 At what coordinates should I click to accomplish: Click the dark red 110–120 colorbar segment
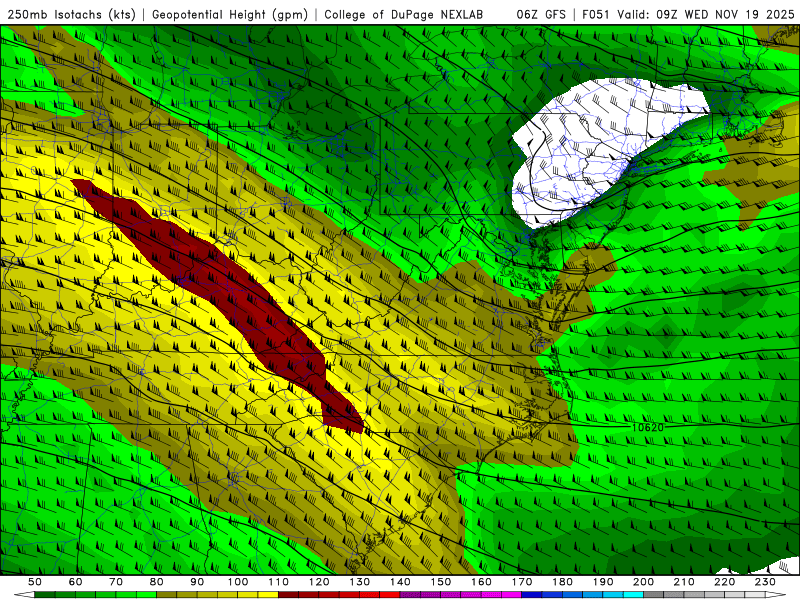pyautogui.click(x=298, y=595)
